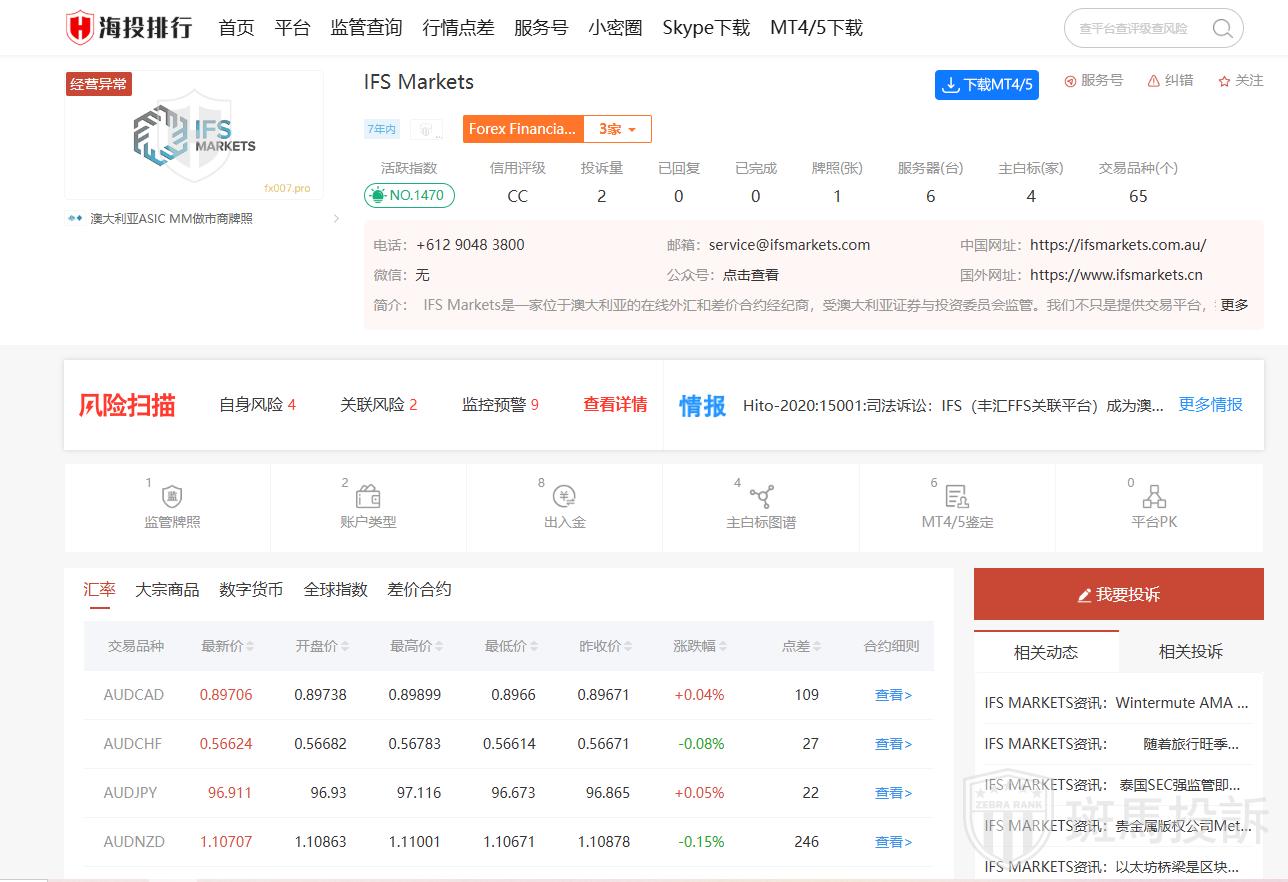Click the 纠错 warning icon
The image size is (1288, 882).
pos(1154,81)
